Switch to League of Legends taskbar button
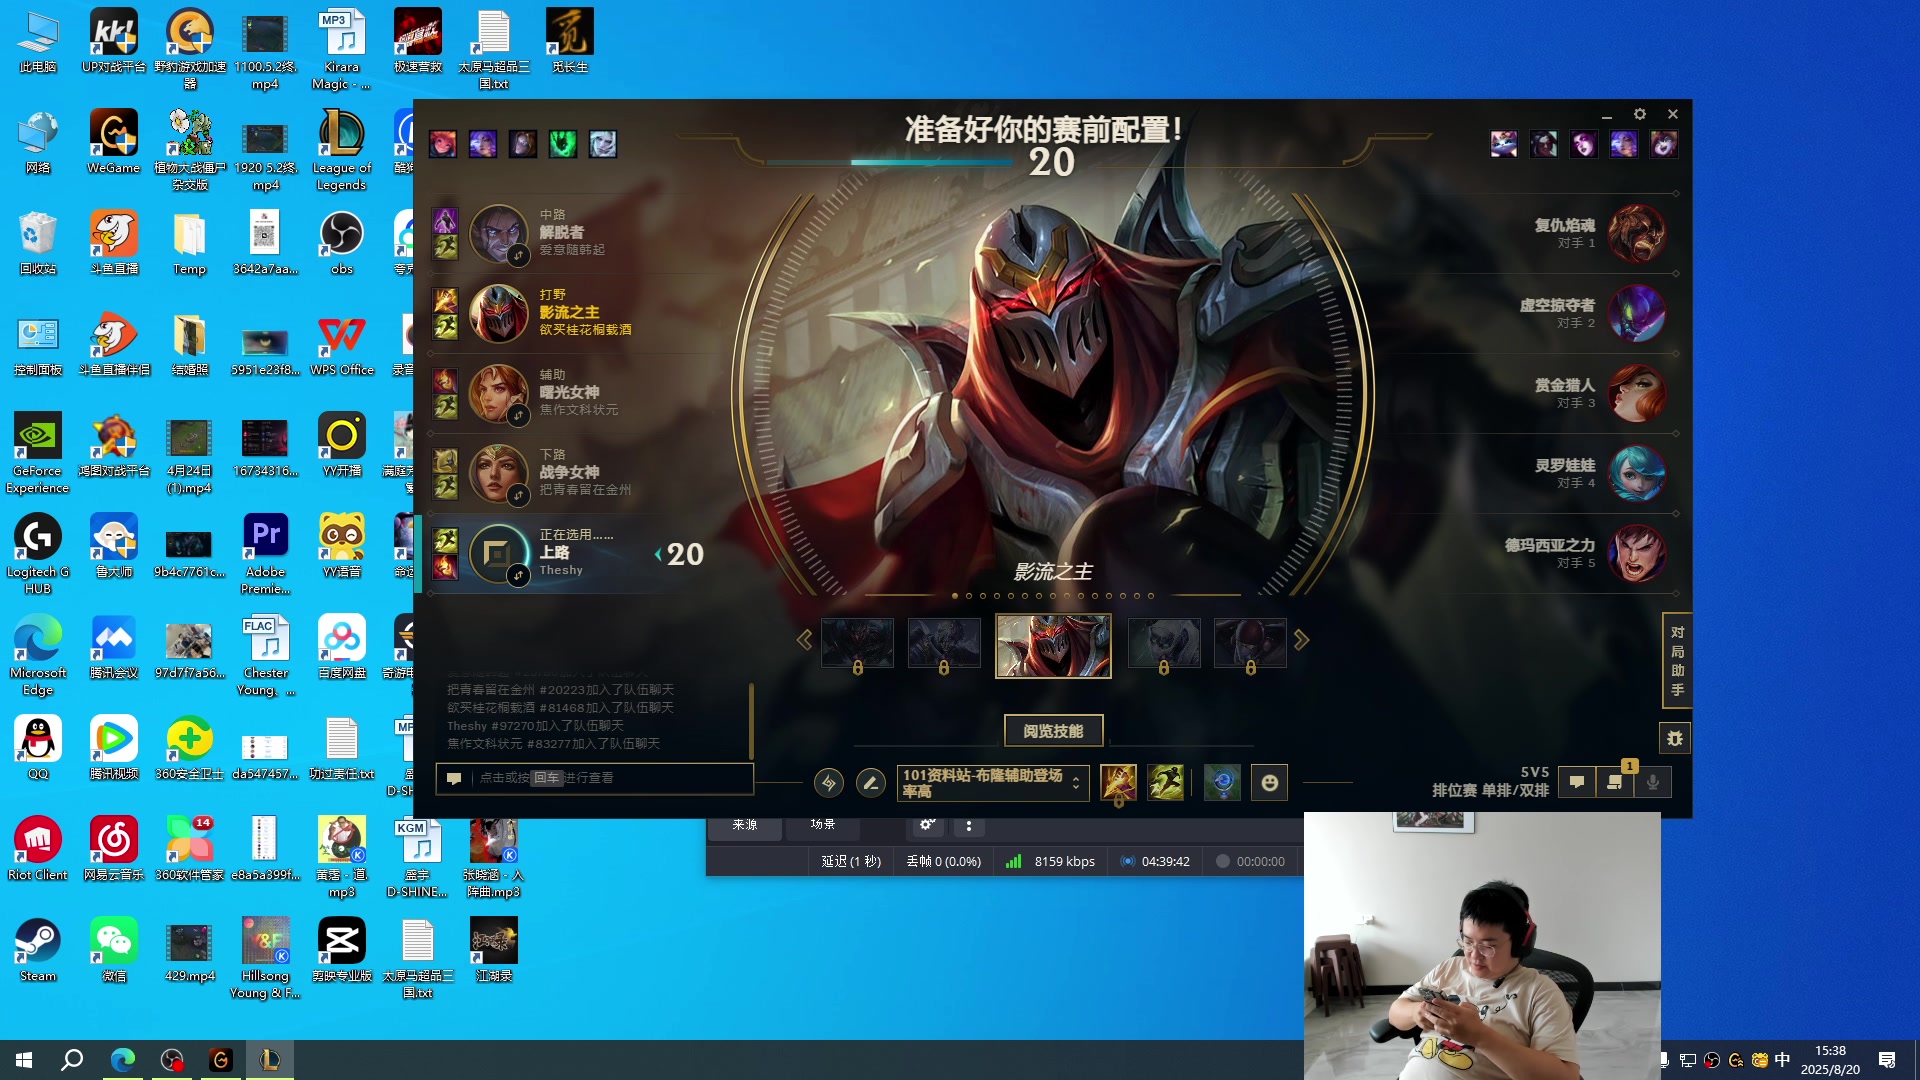The image size is (1920, 1080). pyautogui.click(x=269, y=1060)
